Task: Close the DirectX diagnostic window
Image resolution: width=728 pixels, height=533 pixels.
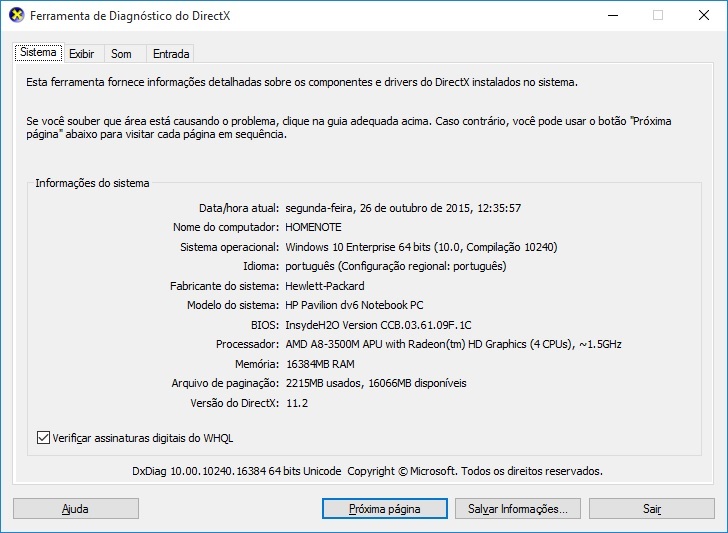Action: tap(704, 15)
